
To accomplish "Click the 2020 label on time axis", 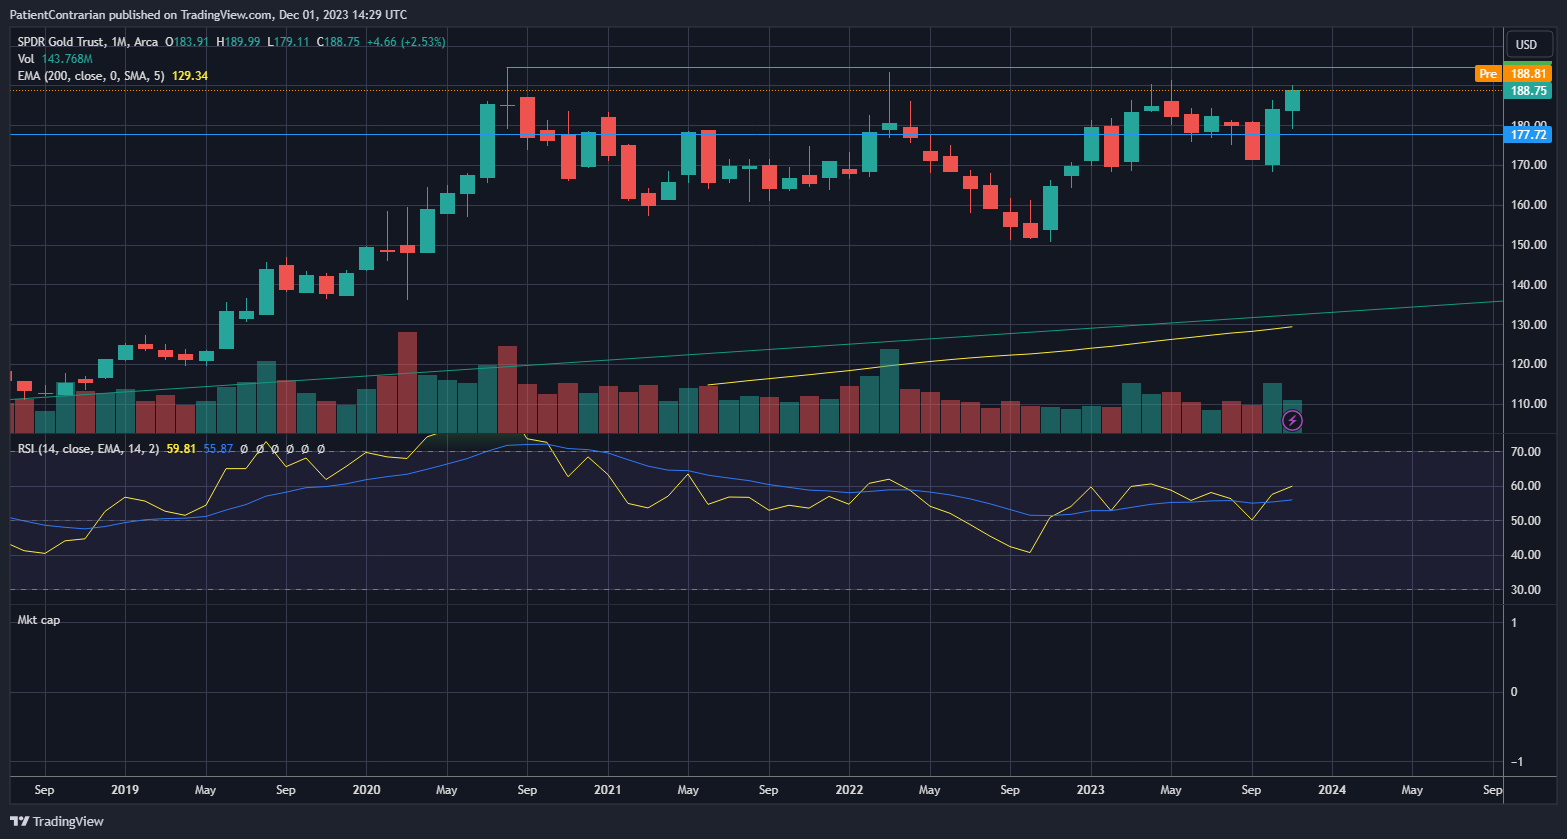I will tap(367, 790).
